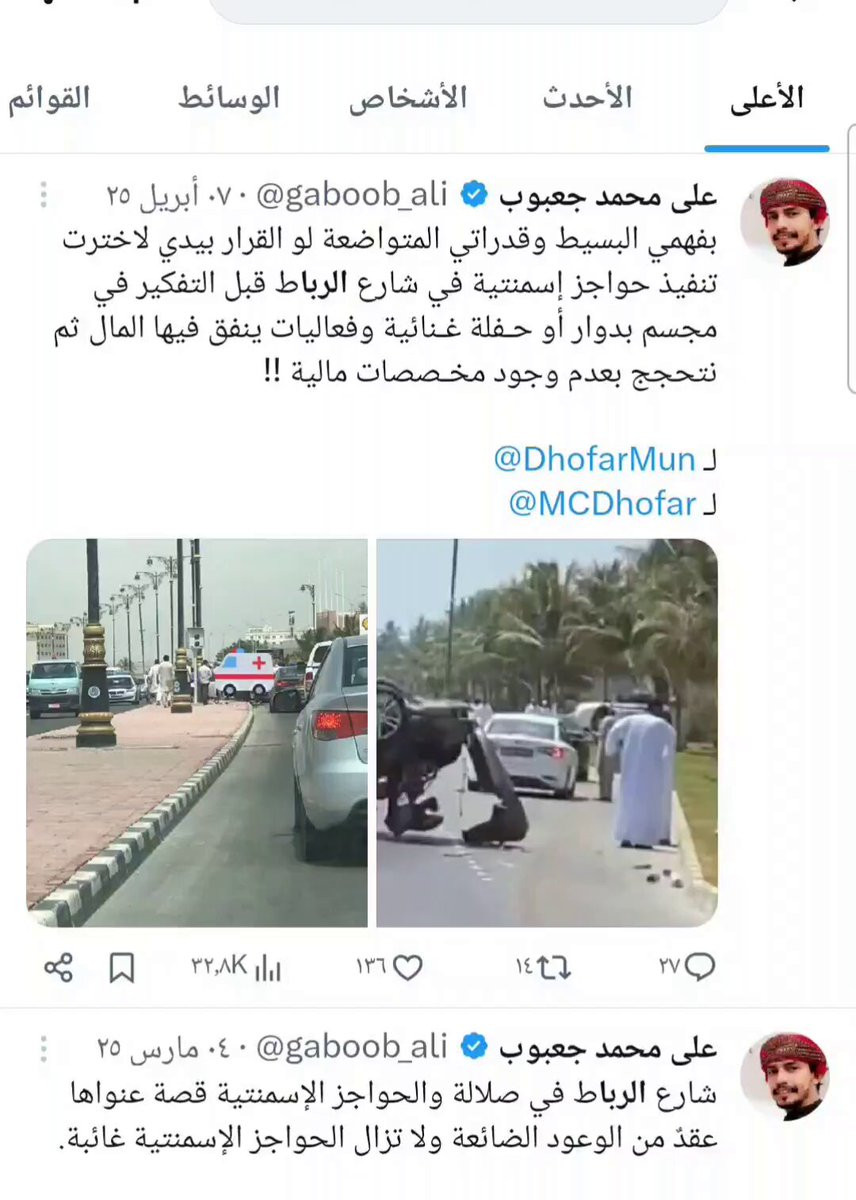The image size is (856, 1200).
Task: Open ambulance street photo
Action: (197, 733)
